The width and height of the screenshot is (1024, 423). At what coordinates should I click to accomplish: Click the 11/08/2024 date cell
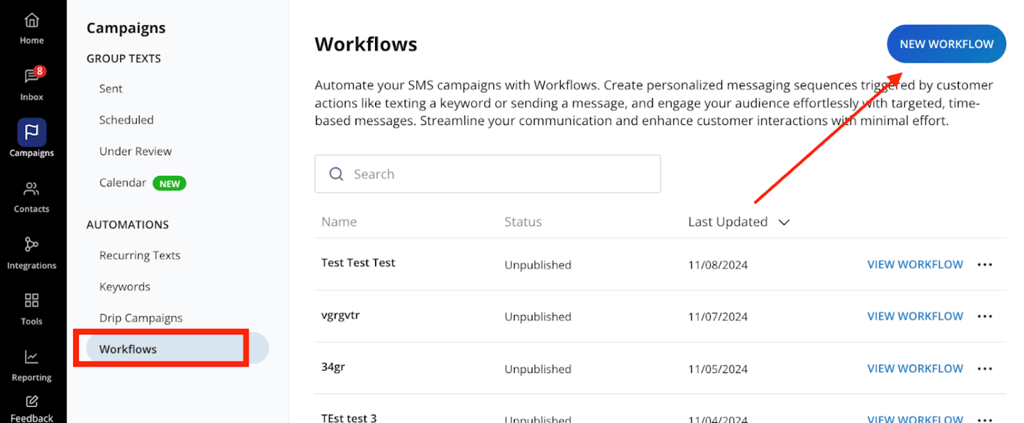click(x=718, y=265)
